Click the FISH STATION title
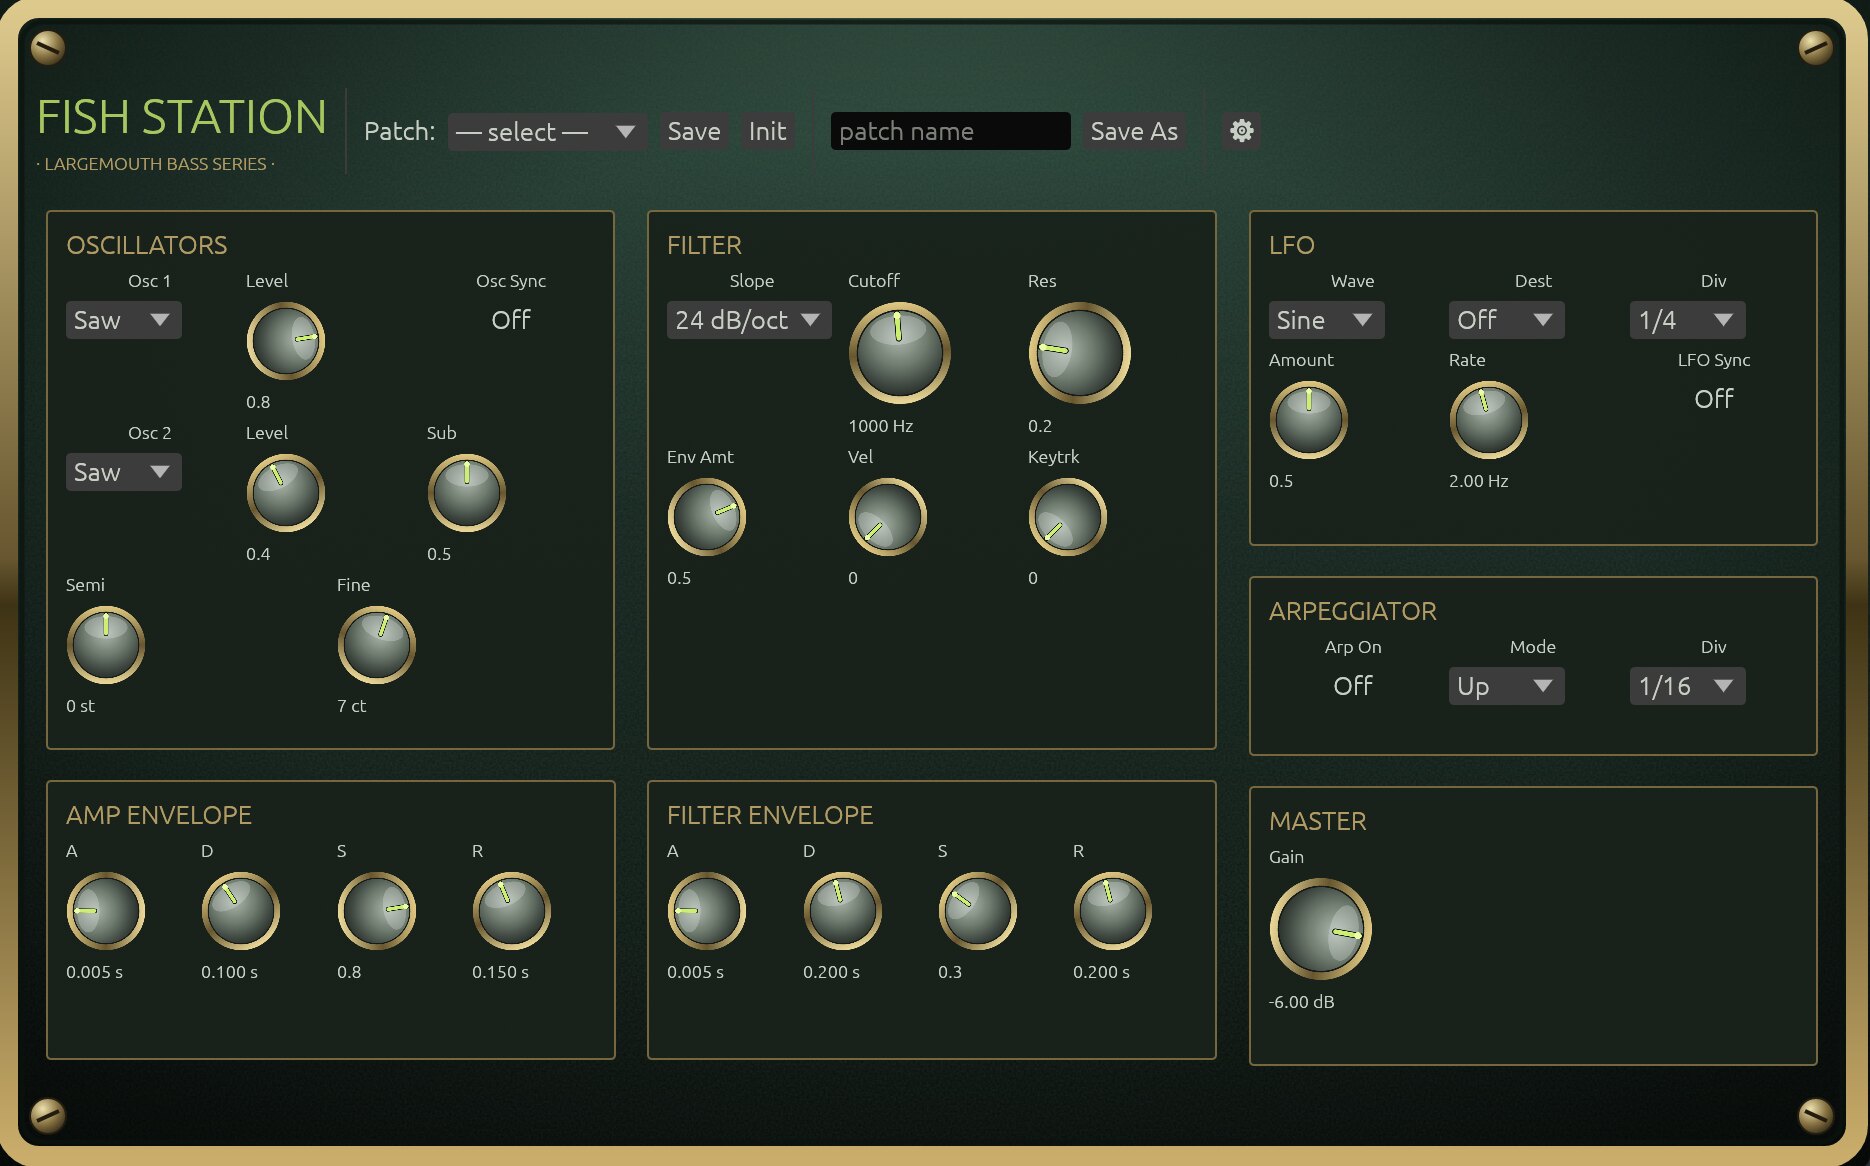Image resolution: width=1870 pixels, height=1166 pixels. 182,117
